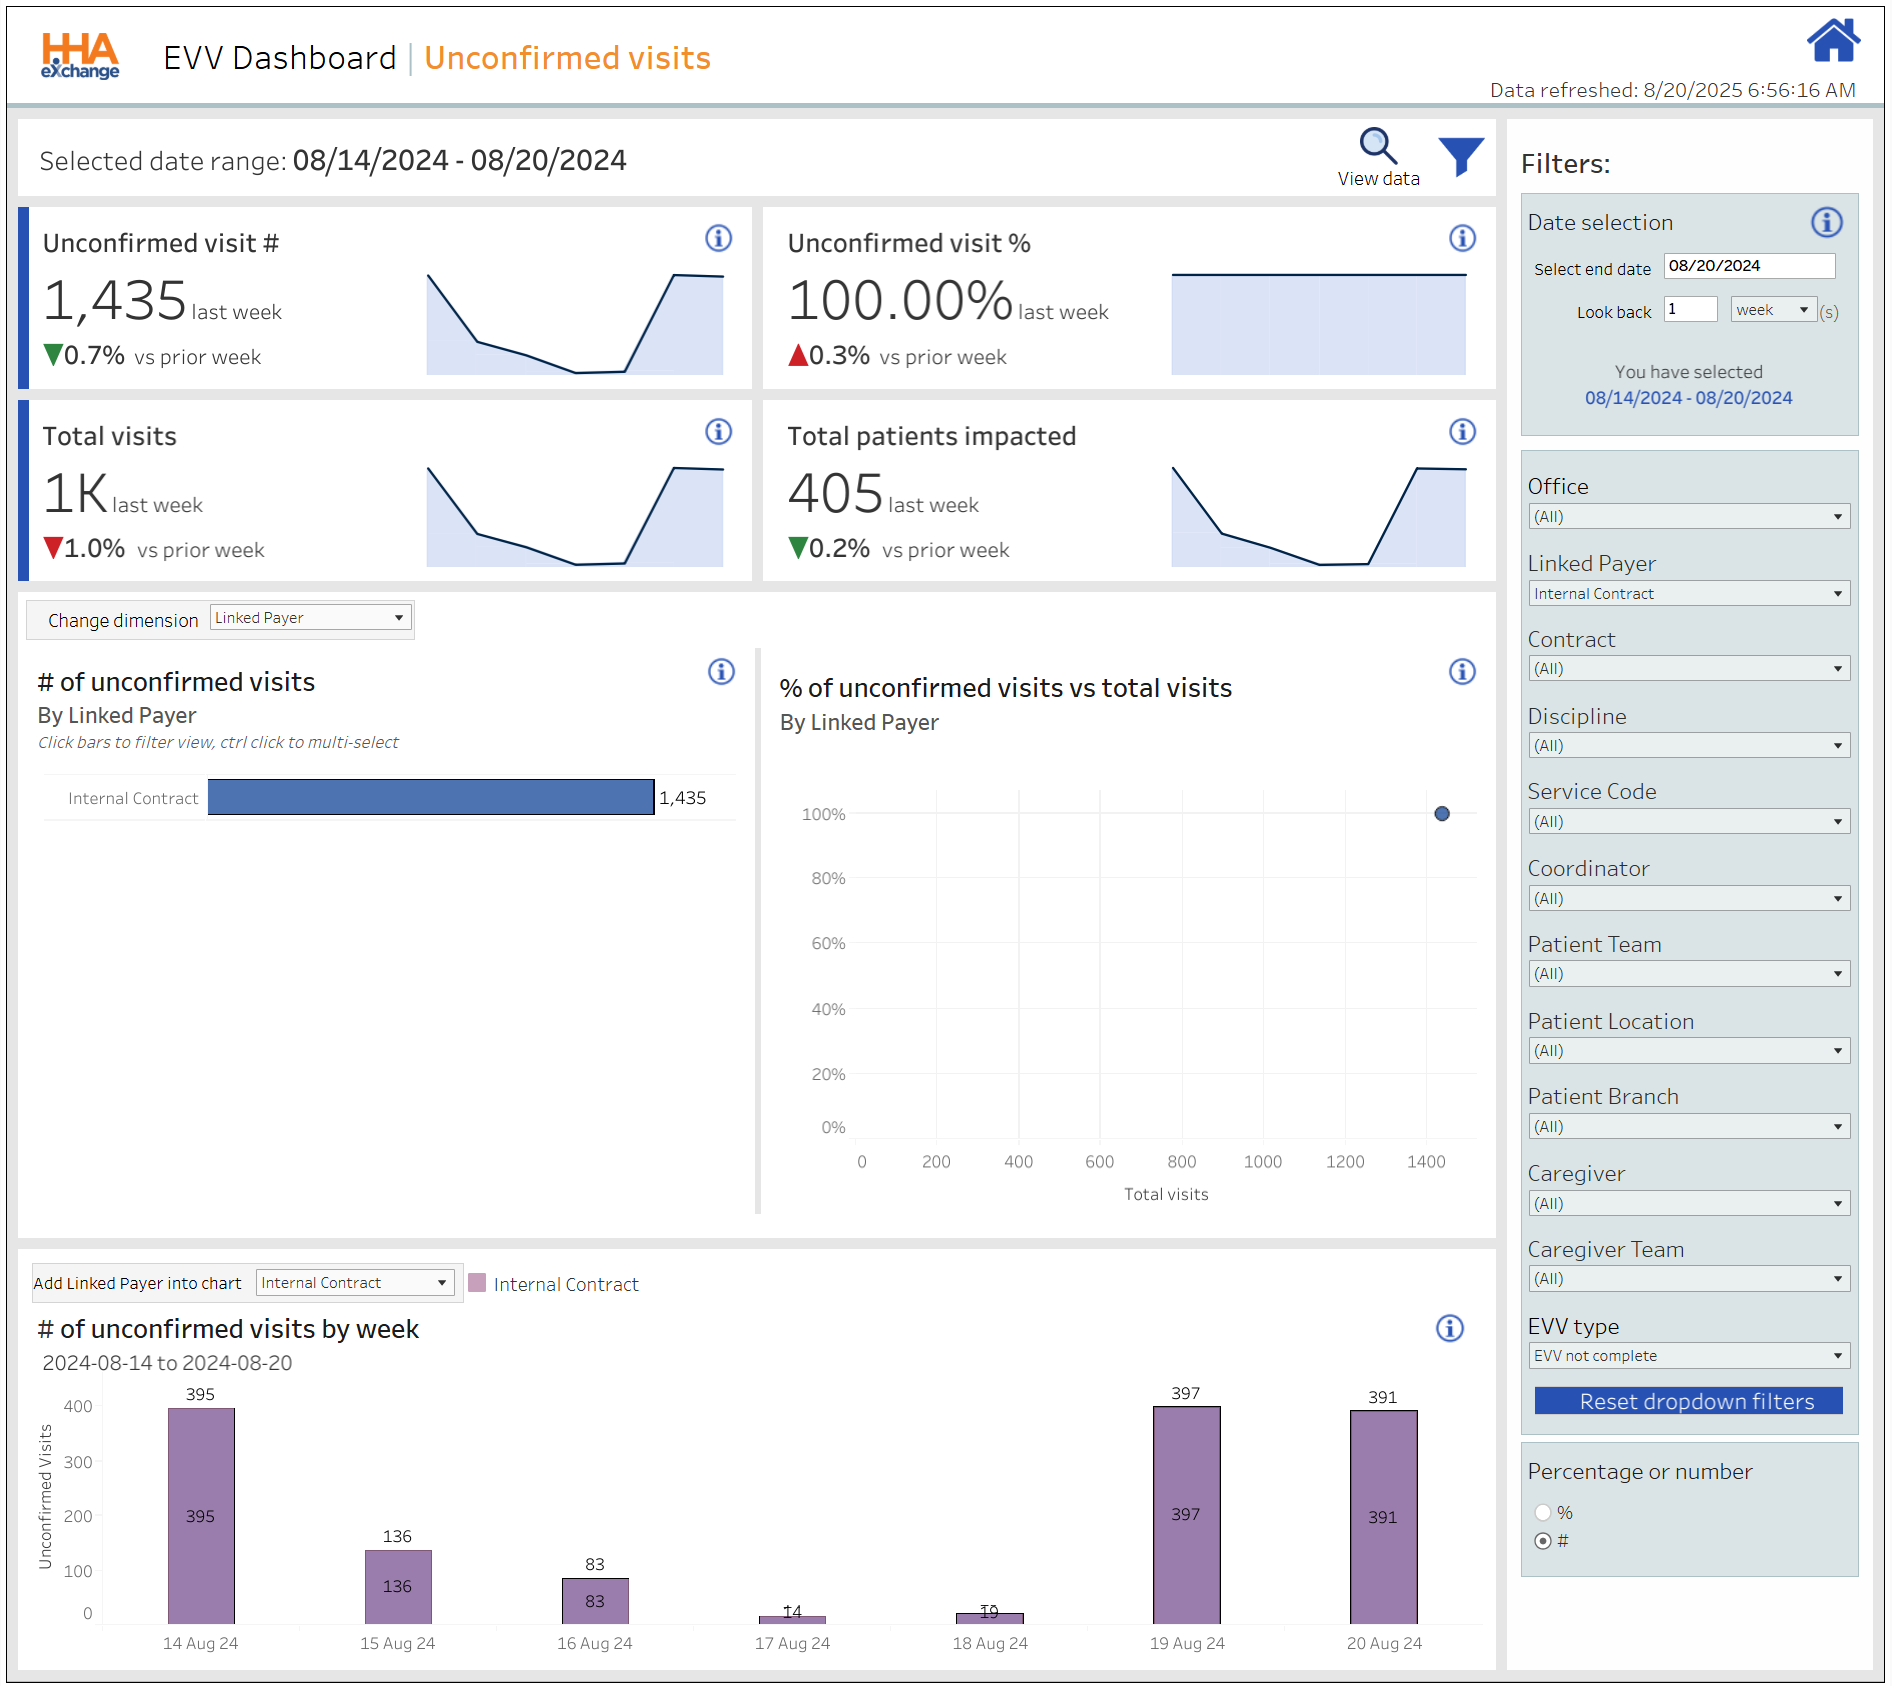Open info icon for Total patients impacted
This screenshot has height=1686, width=1892.
(1462, 431)
